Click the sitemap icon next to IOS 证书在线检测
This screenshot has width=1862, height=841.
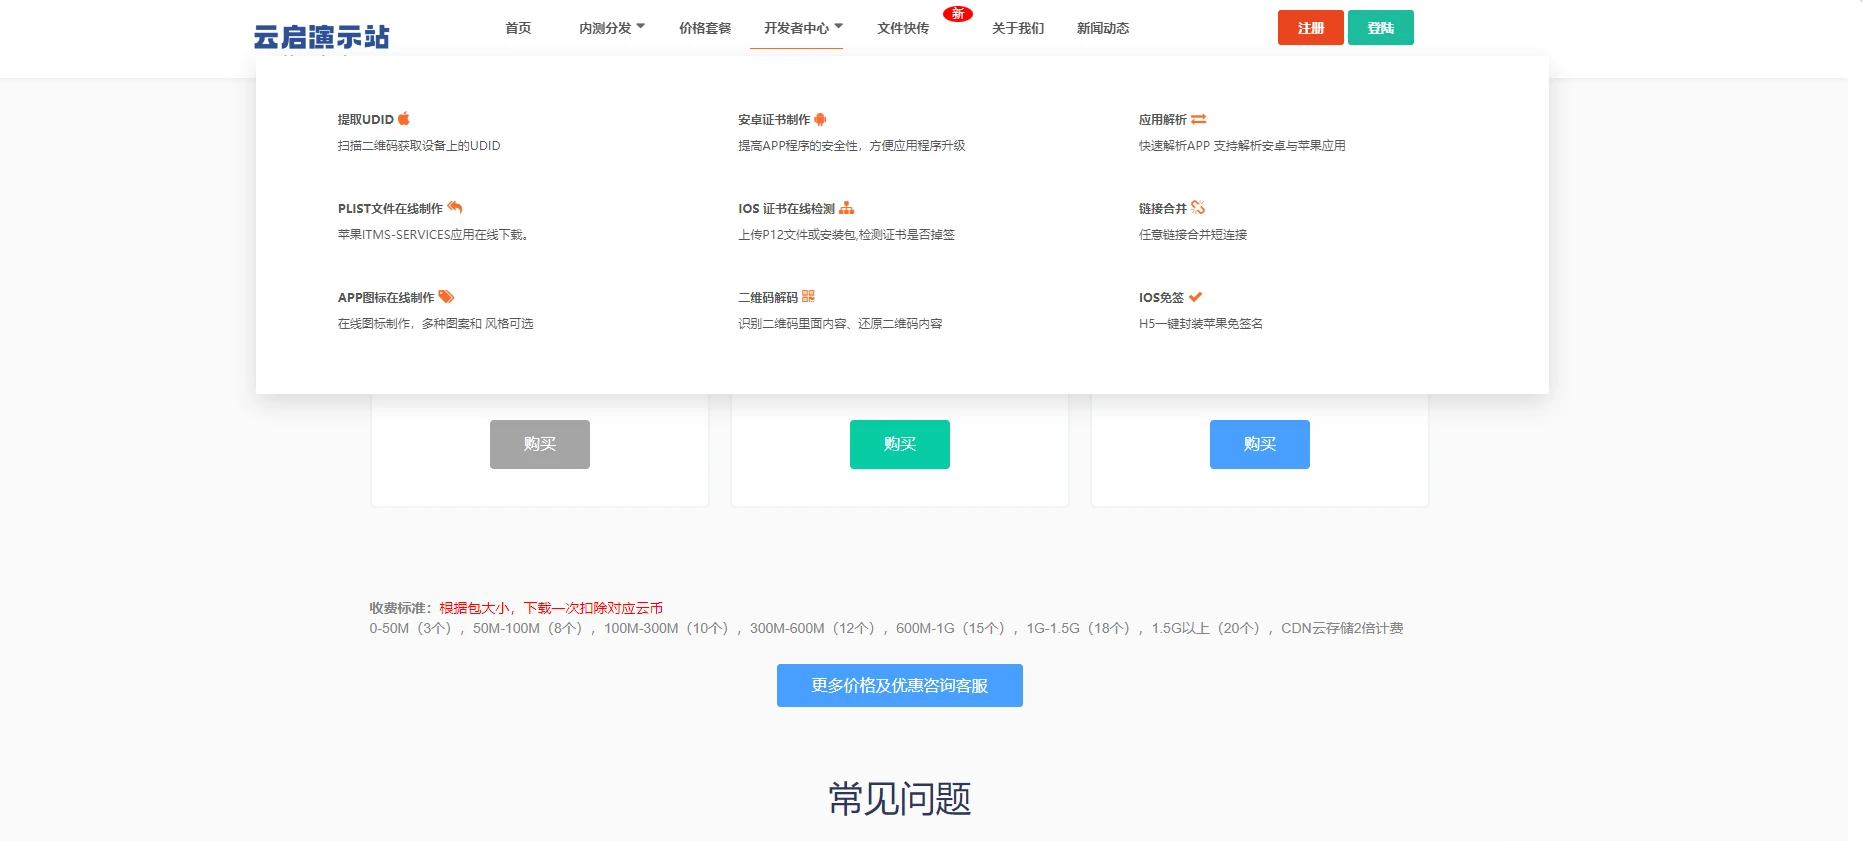coord(847,208)
